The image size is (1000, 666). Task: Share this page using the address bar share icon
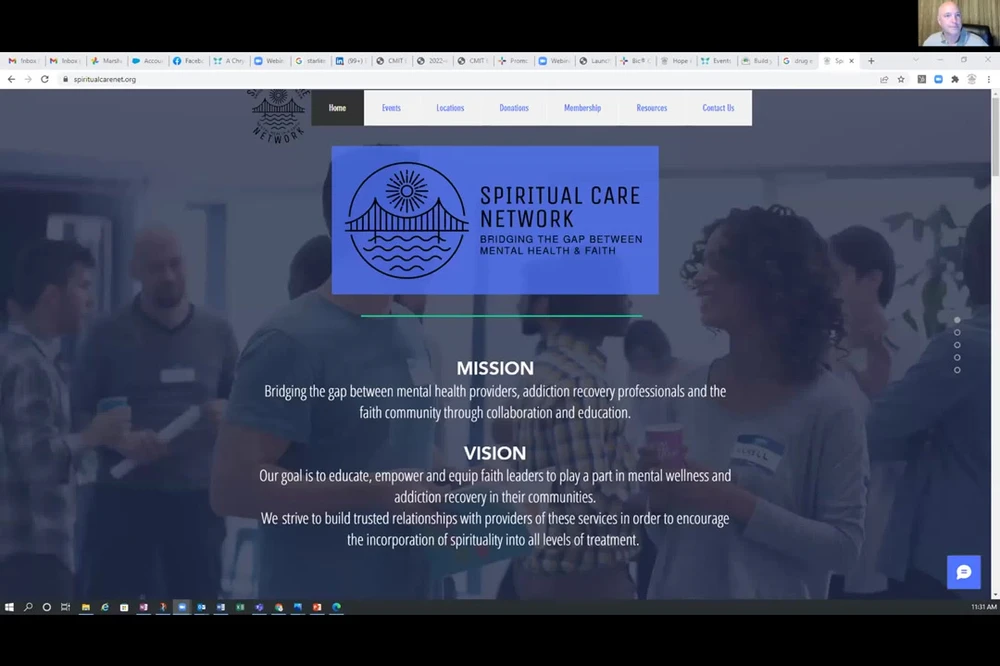point(884,79)
